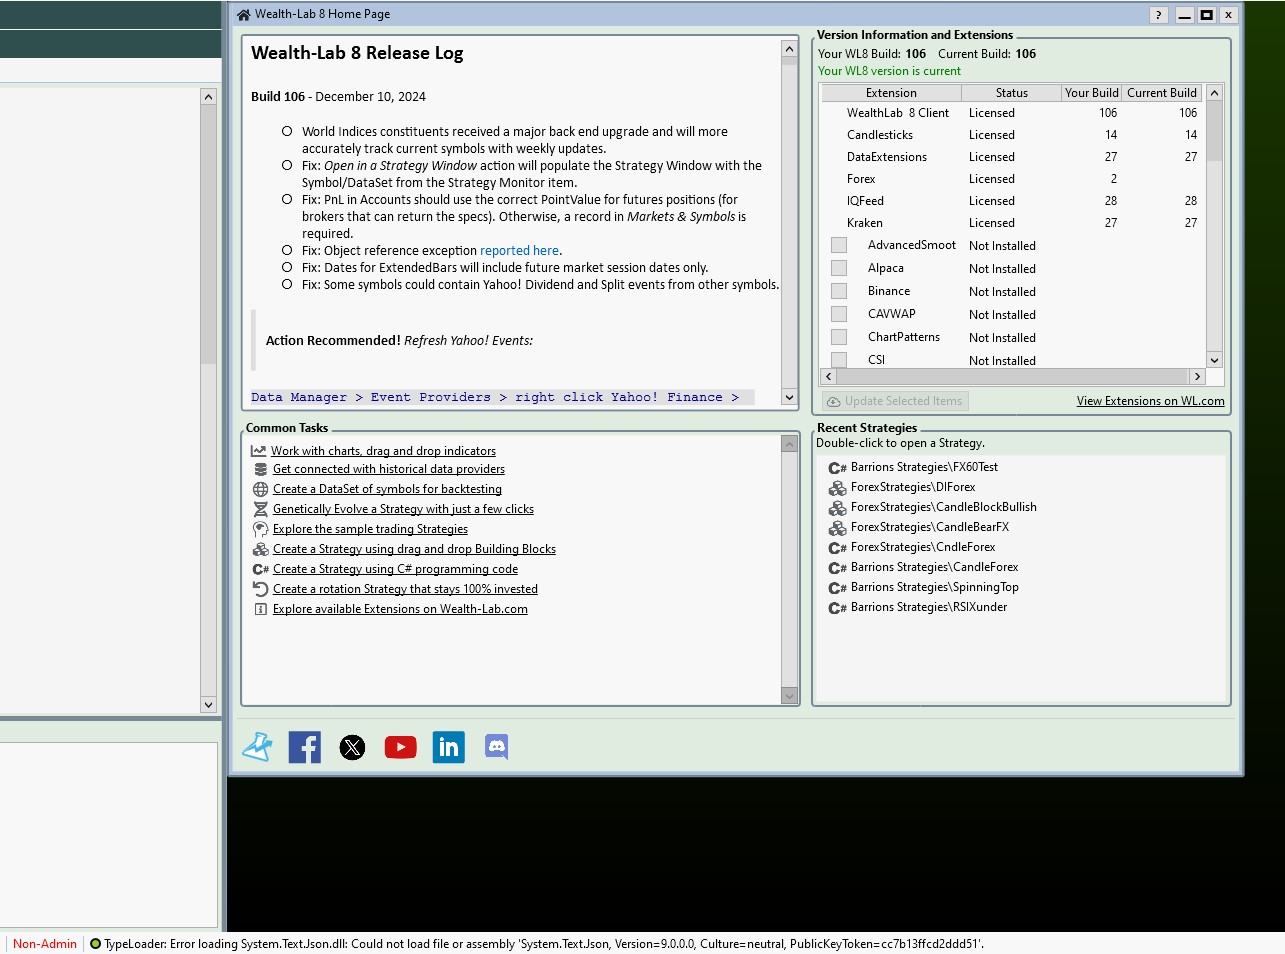Click the database icon beside Get connected
This screenshot has width=1285, height=954.
(x=260, y=469)
